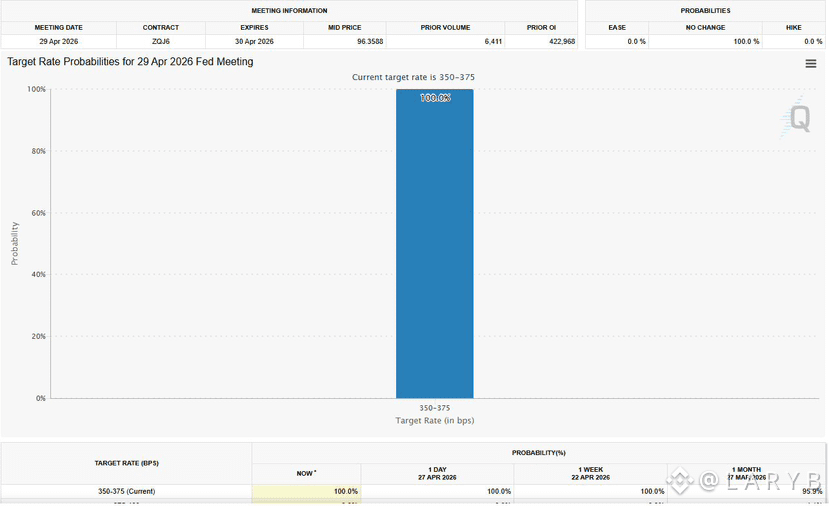Click the 'MEETING INFORMATION' table heading

point(289,11)
